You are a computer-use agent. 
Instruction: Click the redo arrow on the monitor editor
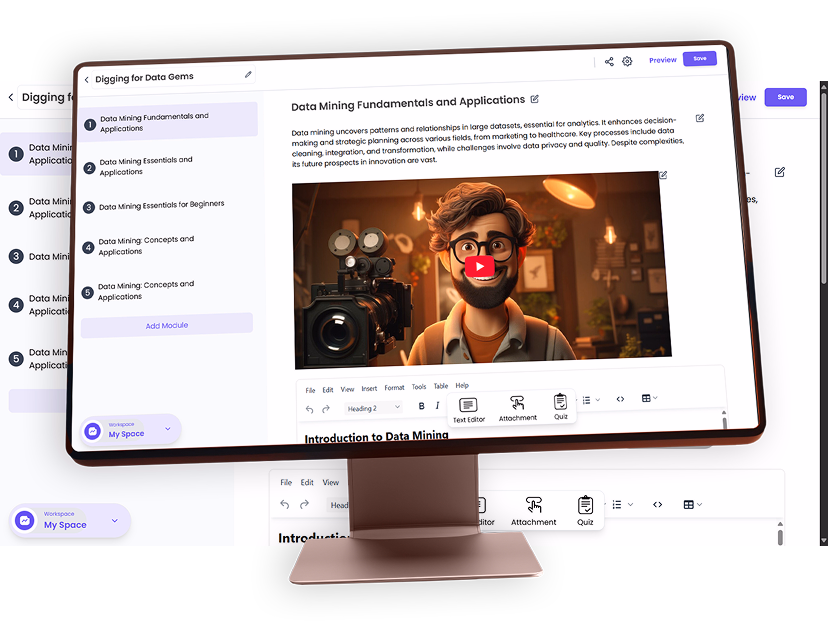(x=326, y=409)
